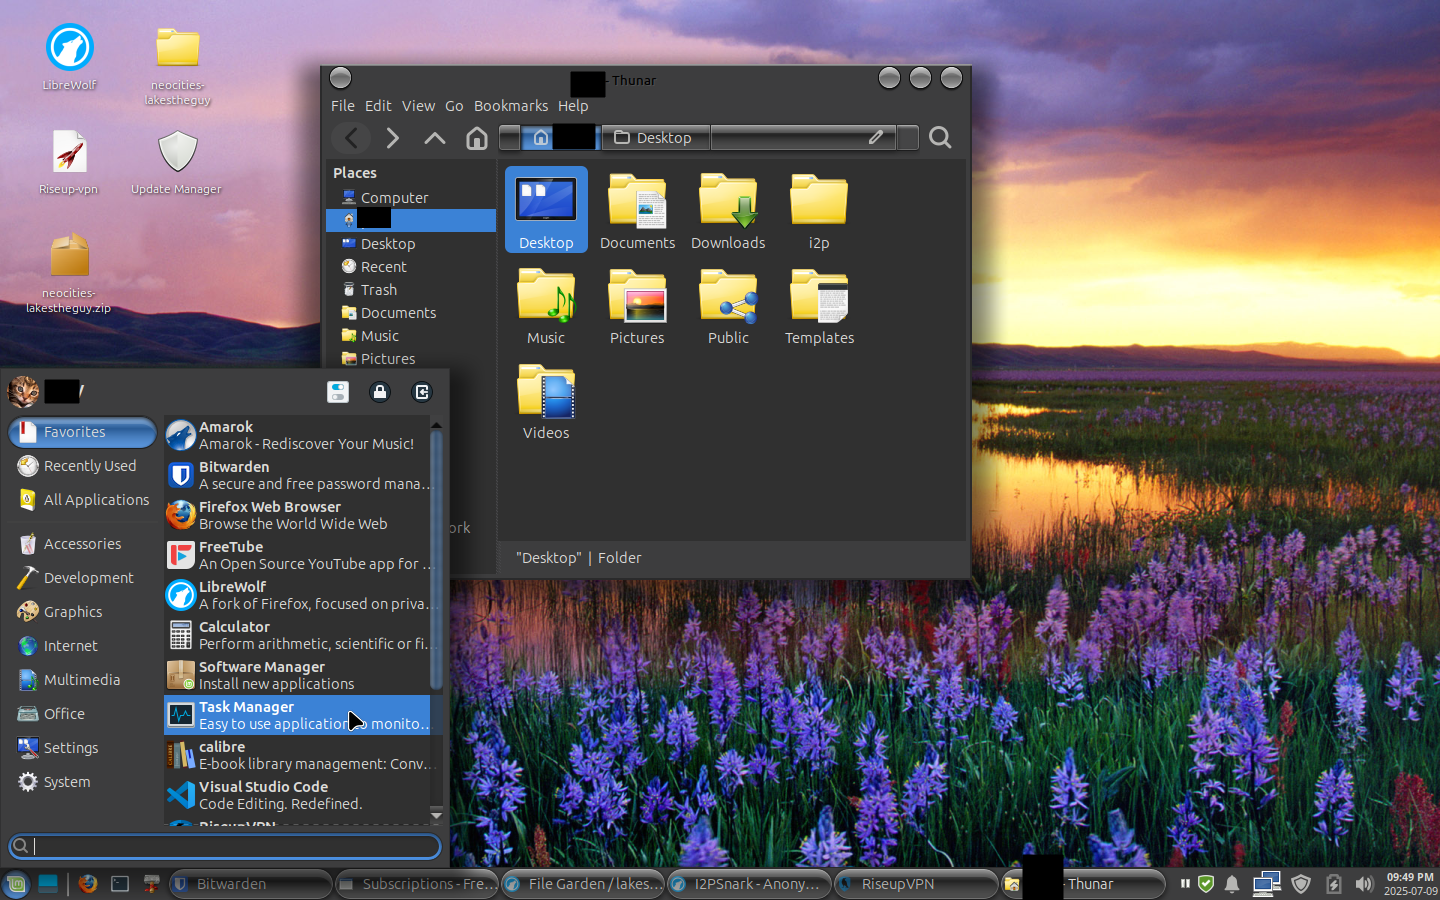This screenshot has width=1440, height=900.
Task: Open the Thunar search icon
Action: point(940,138)
